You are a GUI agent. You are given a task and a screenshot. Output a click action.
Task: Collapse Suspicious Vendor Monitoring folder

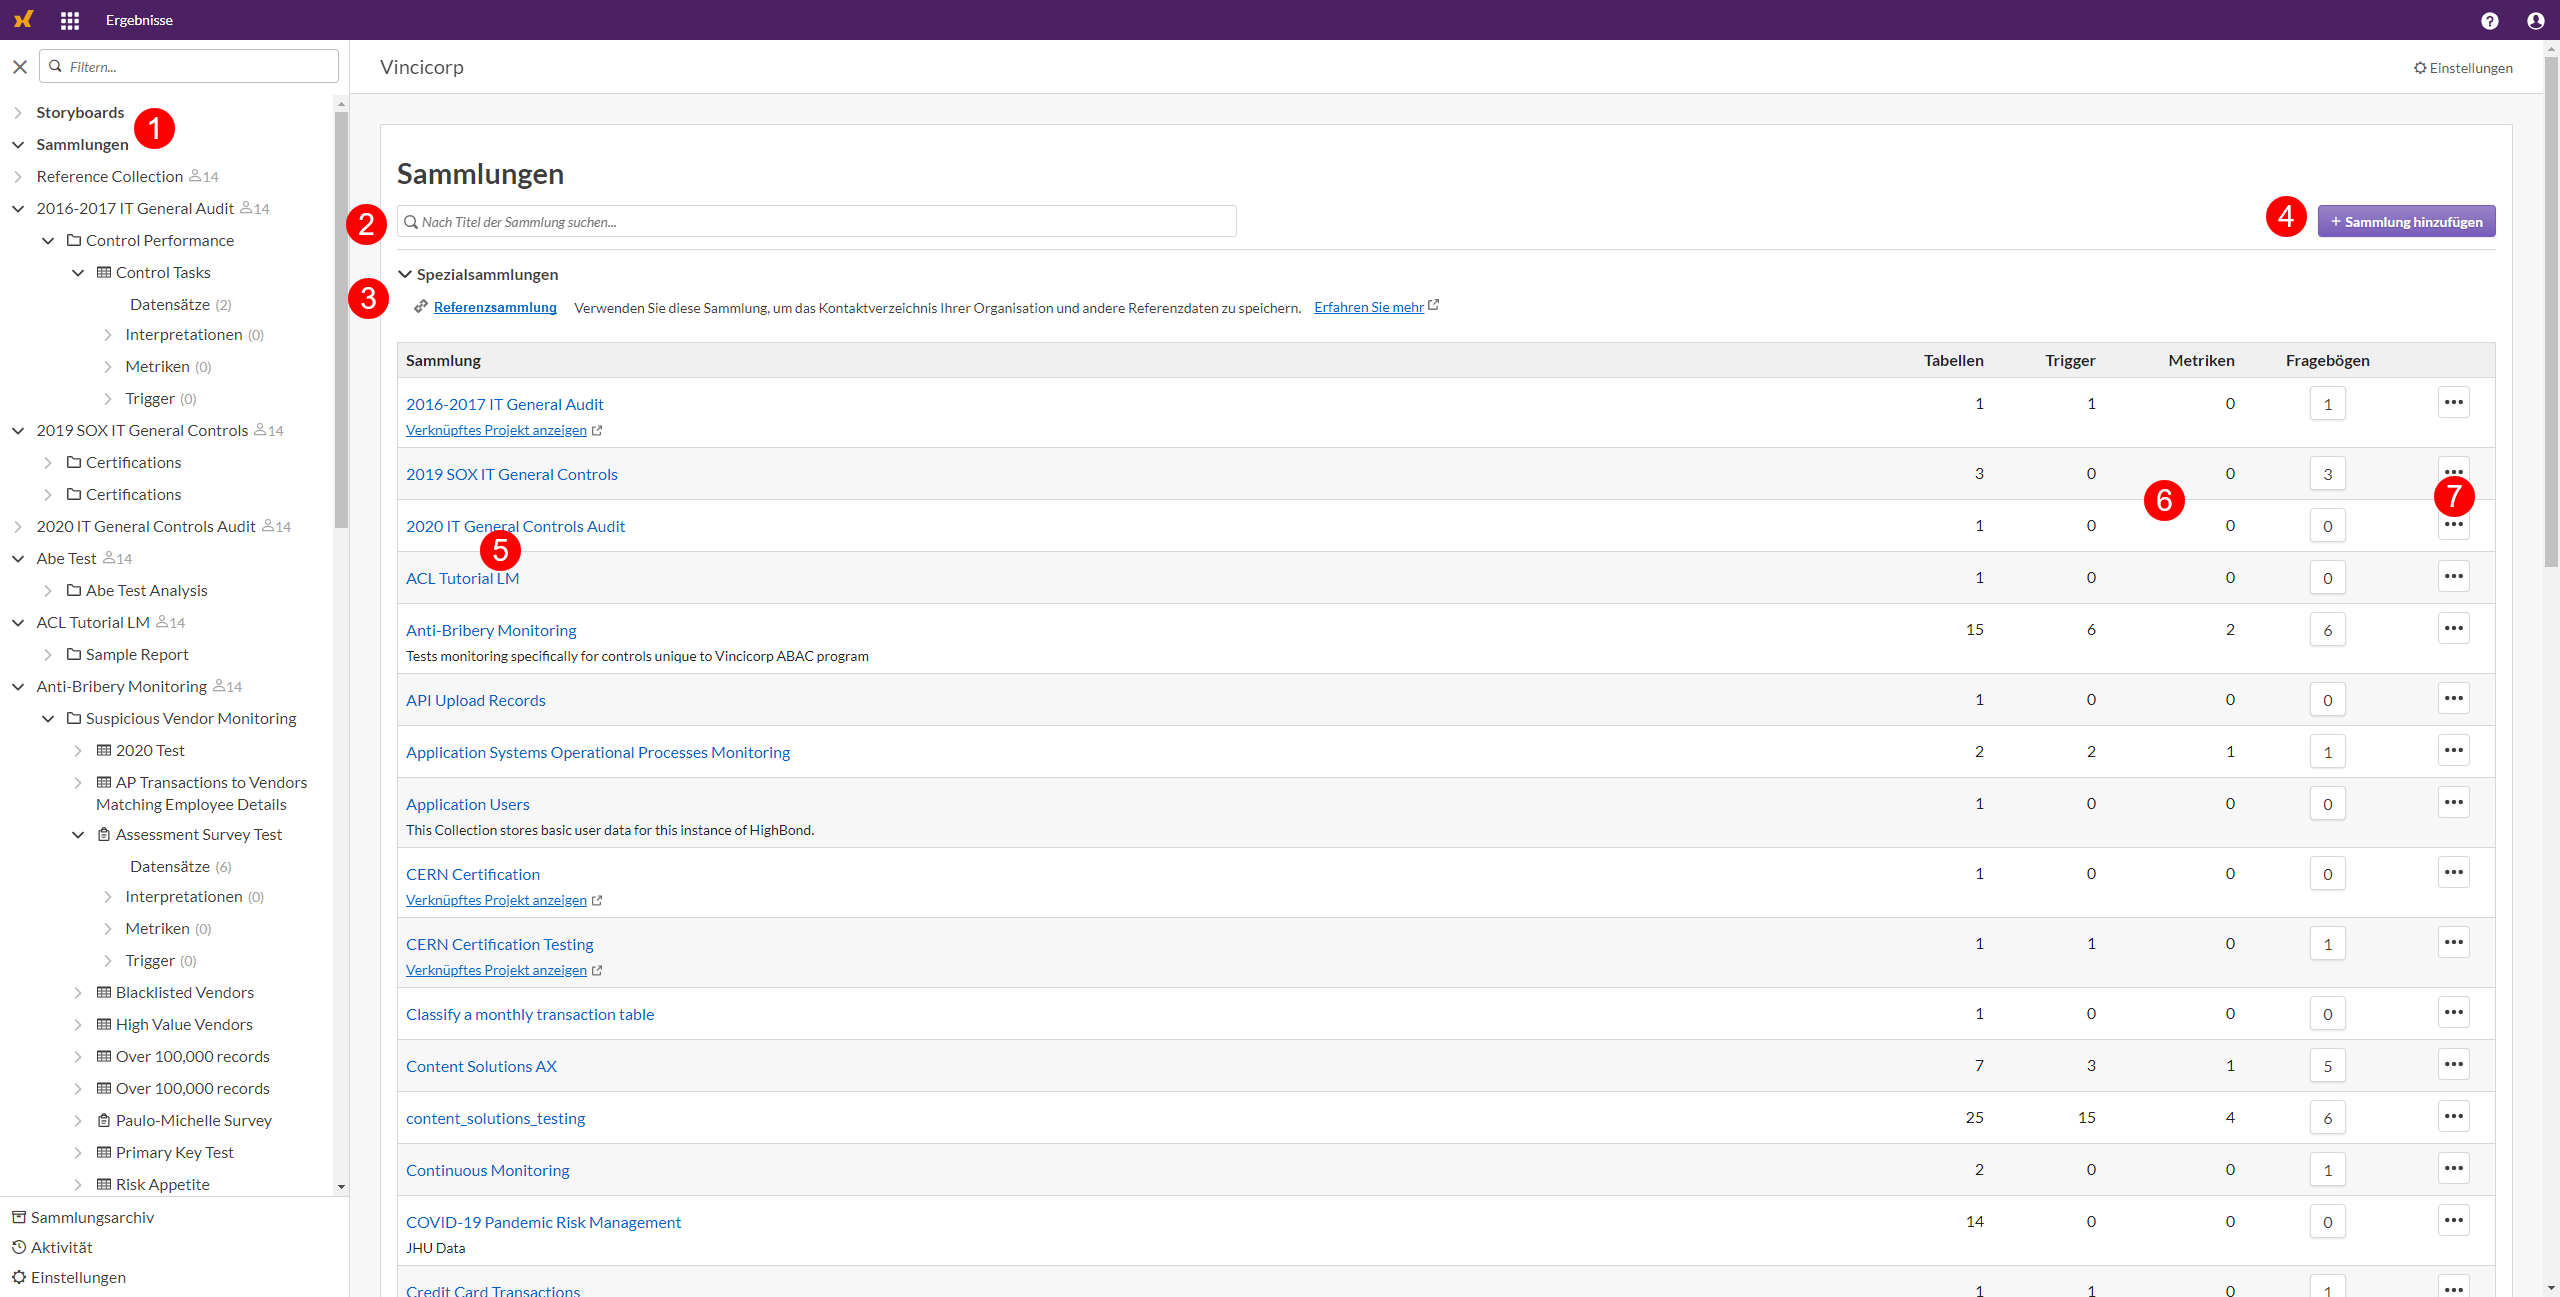tap(48, 718)
